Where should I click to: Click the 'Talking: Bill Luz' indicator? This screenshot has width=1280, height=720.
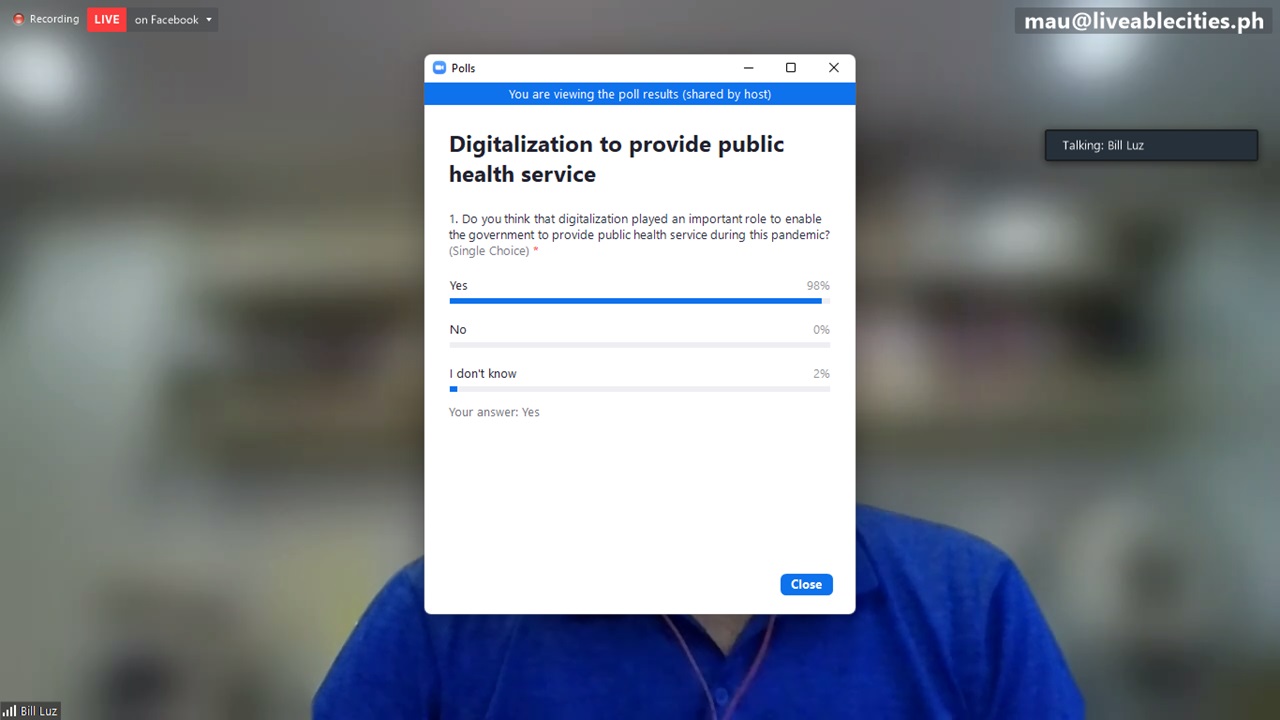click(x=1151, y=145)
